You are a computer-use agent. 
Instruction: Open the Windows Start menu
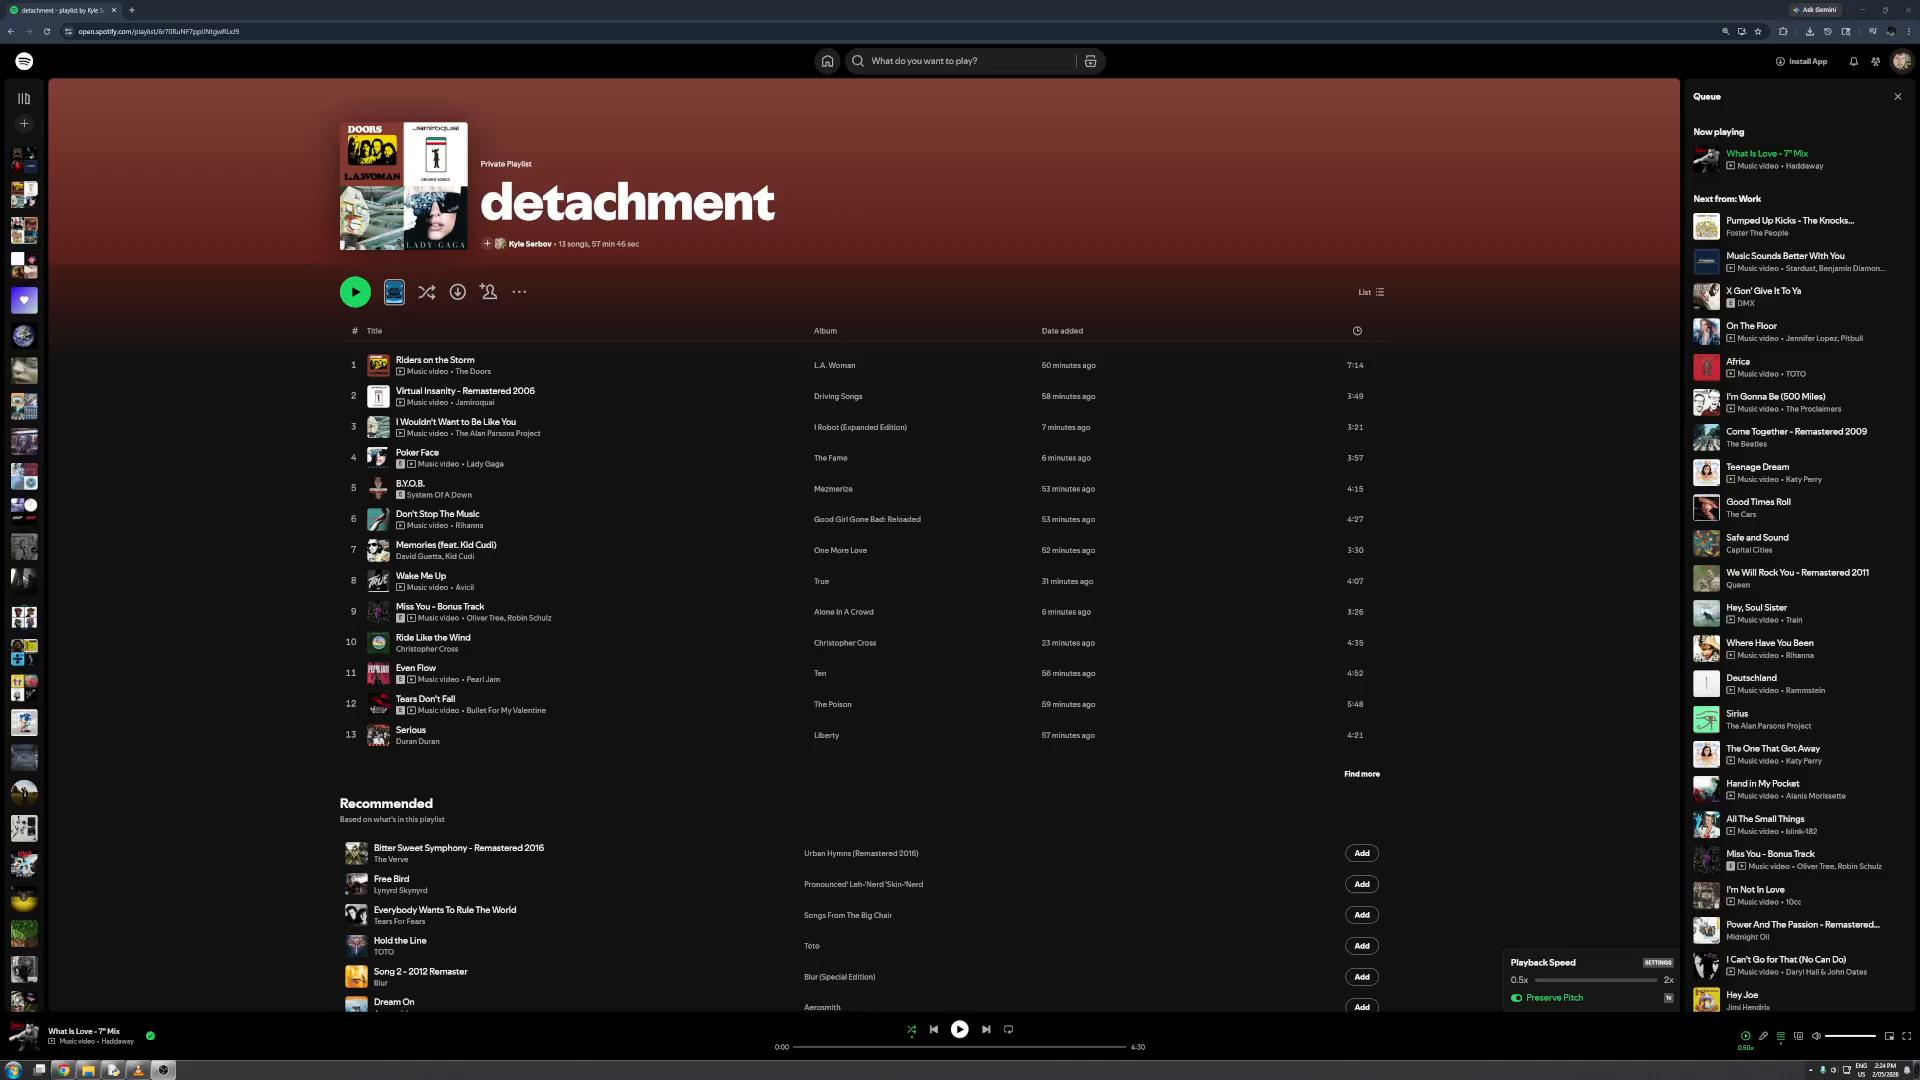(13, 1070)
